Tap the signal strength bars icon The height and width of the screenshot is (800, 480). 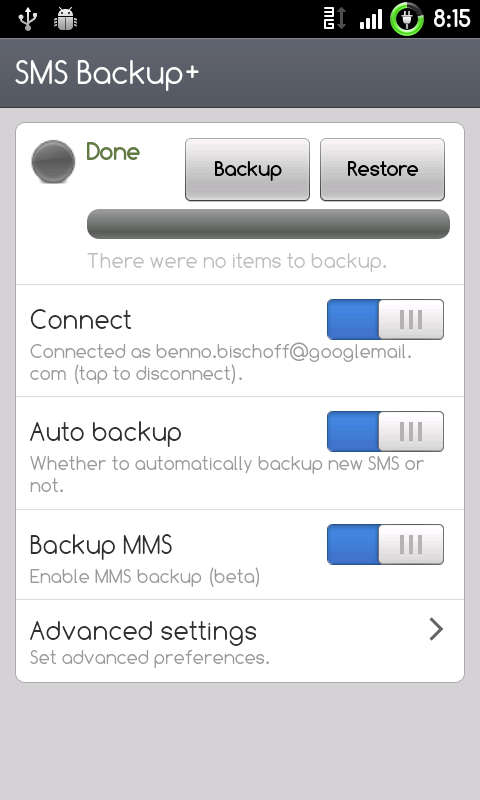[371, 20]
